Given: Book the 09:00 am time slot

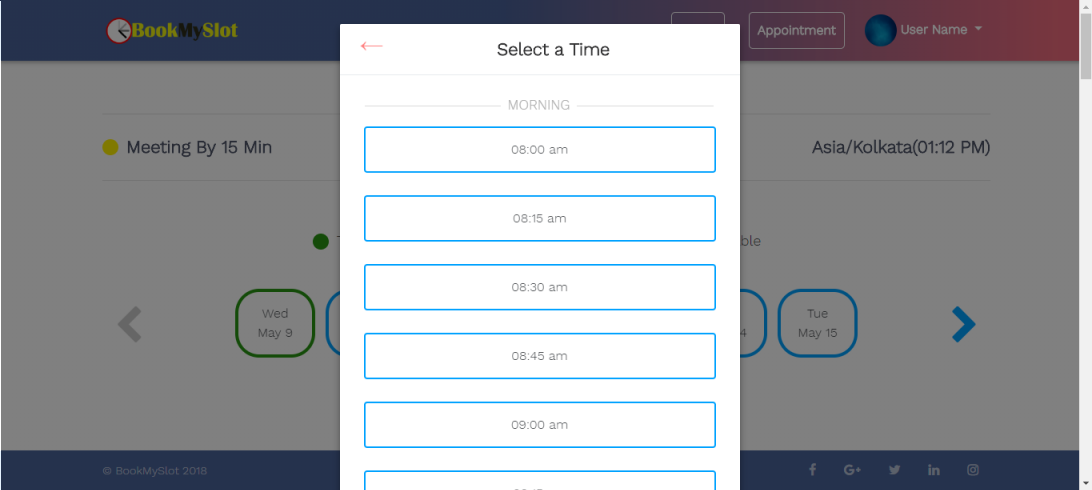Looking at the screenshot, I should point(539,425).
